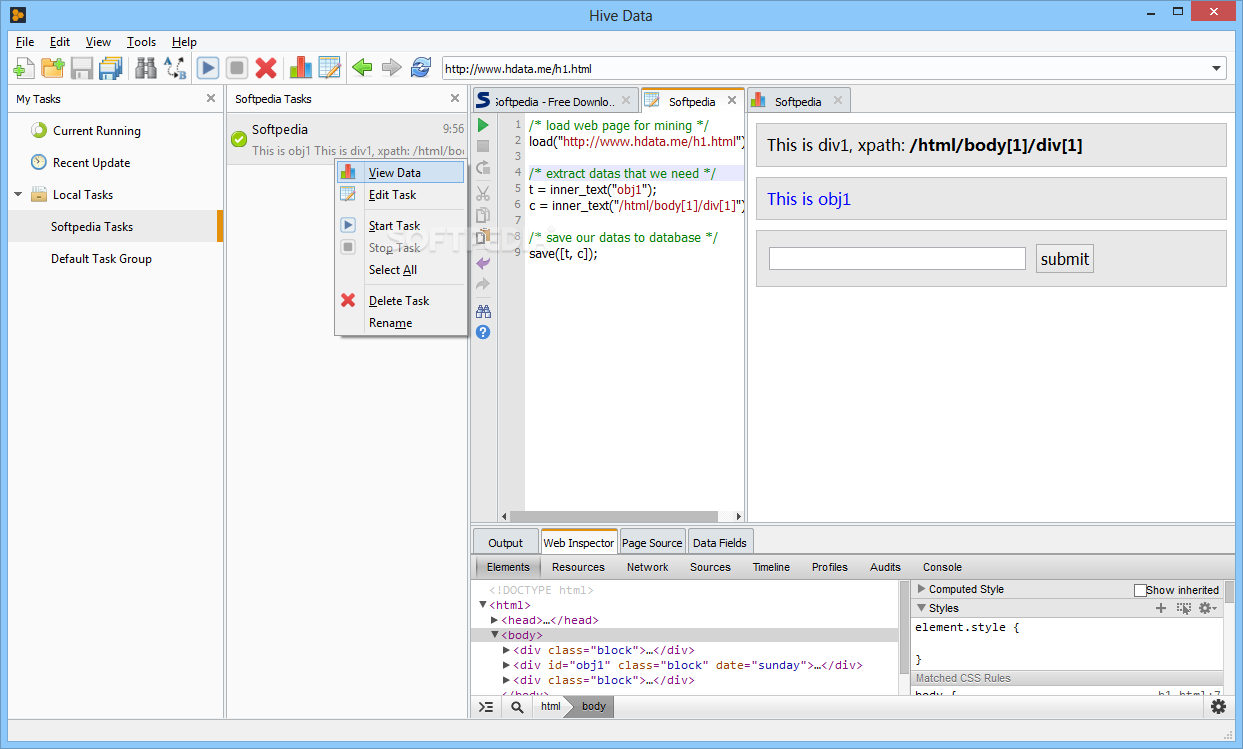Click the new folder group toolbar icon
Viewport: 1243px width, 749px height.
click(x=52, y=68)
